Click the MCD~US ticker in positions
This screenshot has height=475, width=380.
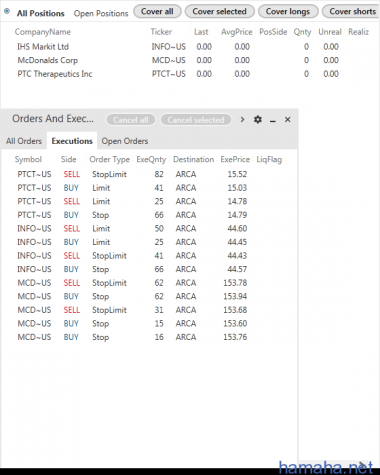[169, 60]
